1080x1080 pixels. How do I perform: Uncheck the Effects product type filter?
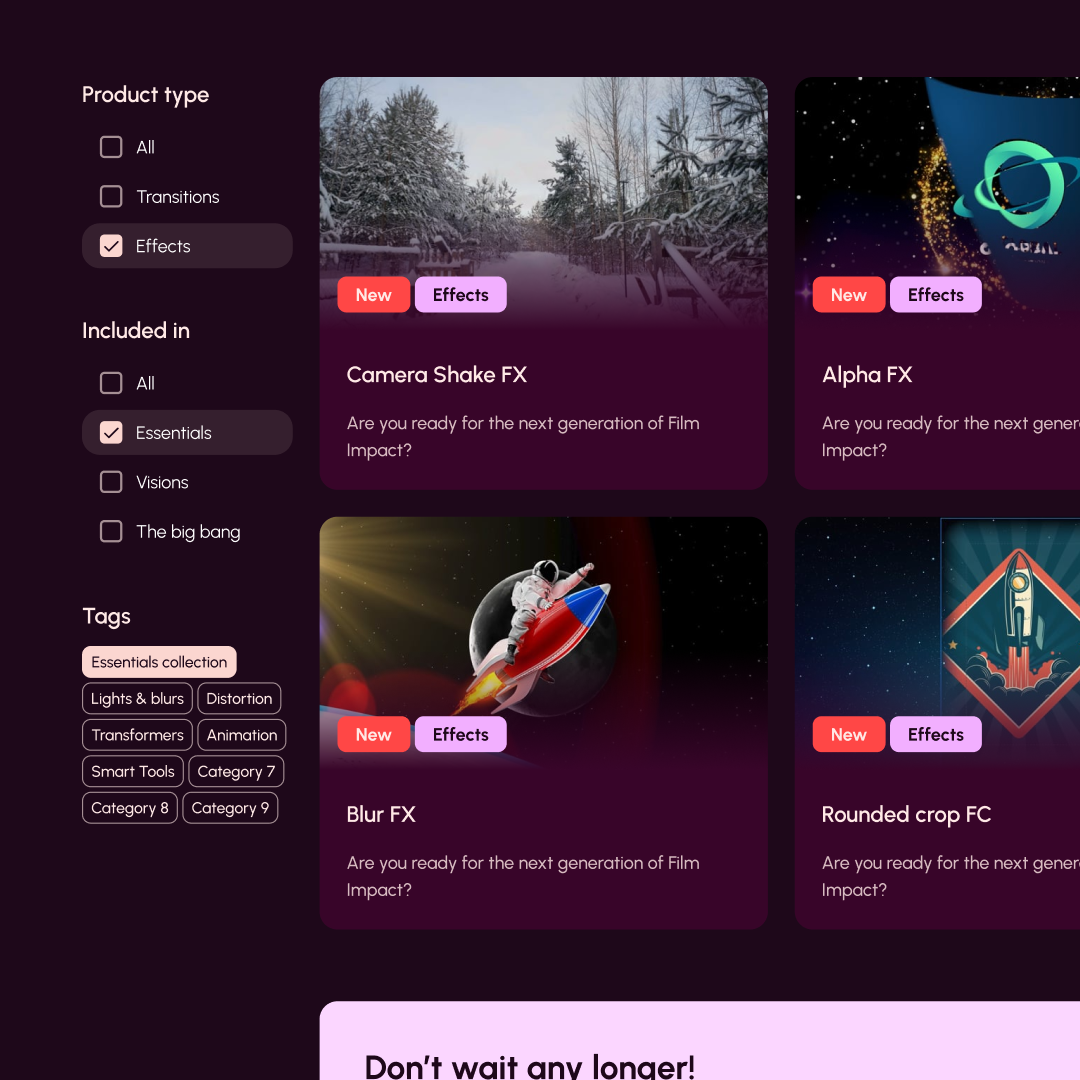[x=111, y=246]
